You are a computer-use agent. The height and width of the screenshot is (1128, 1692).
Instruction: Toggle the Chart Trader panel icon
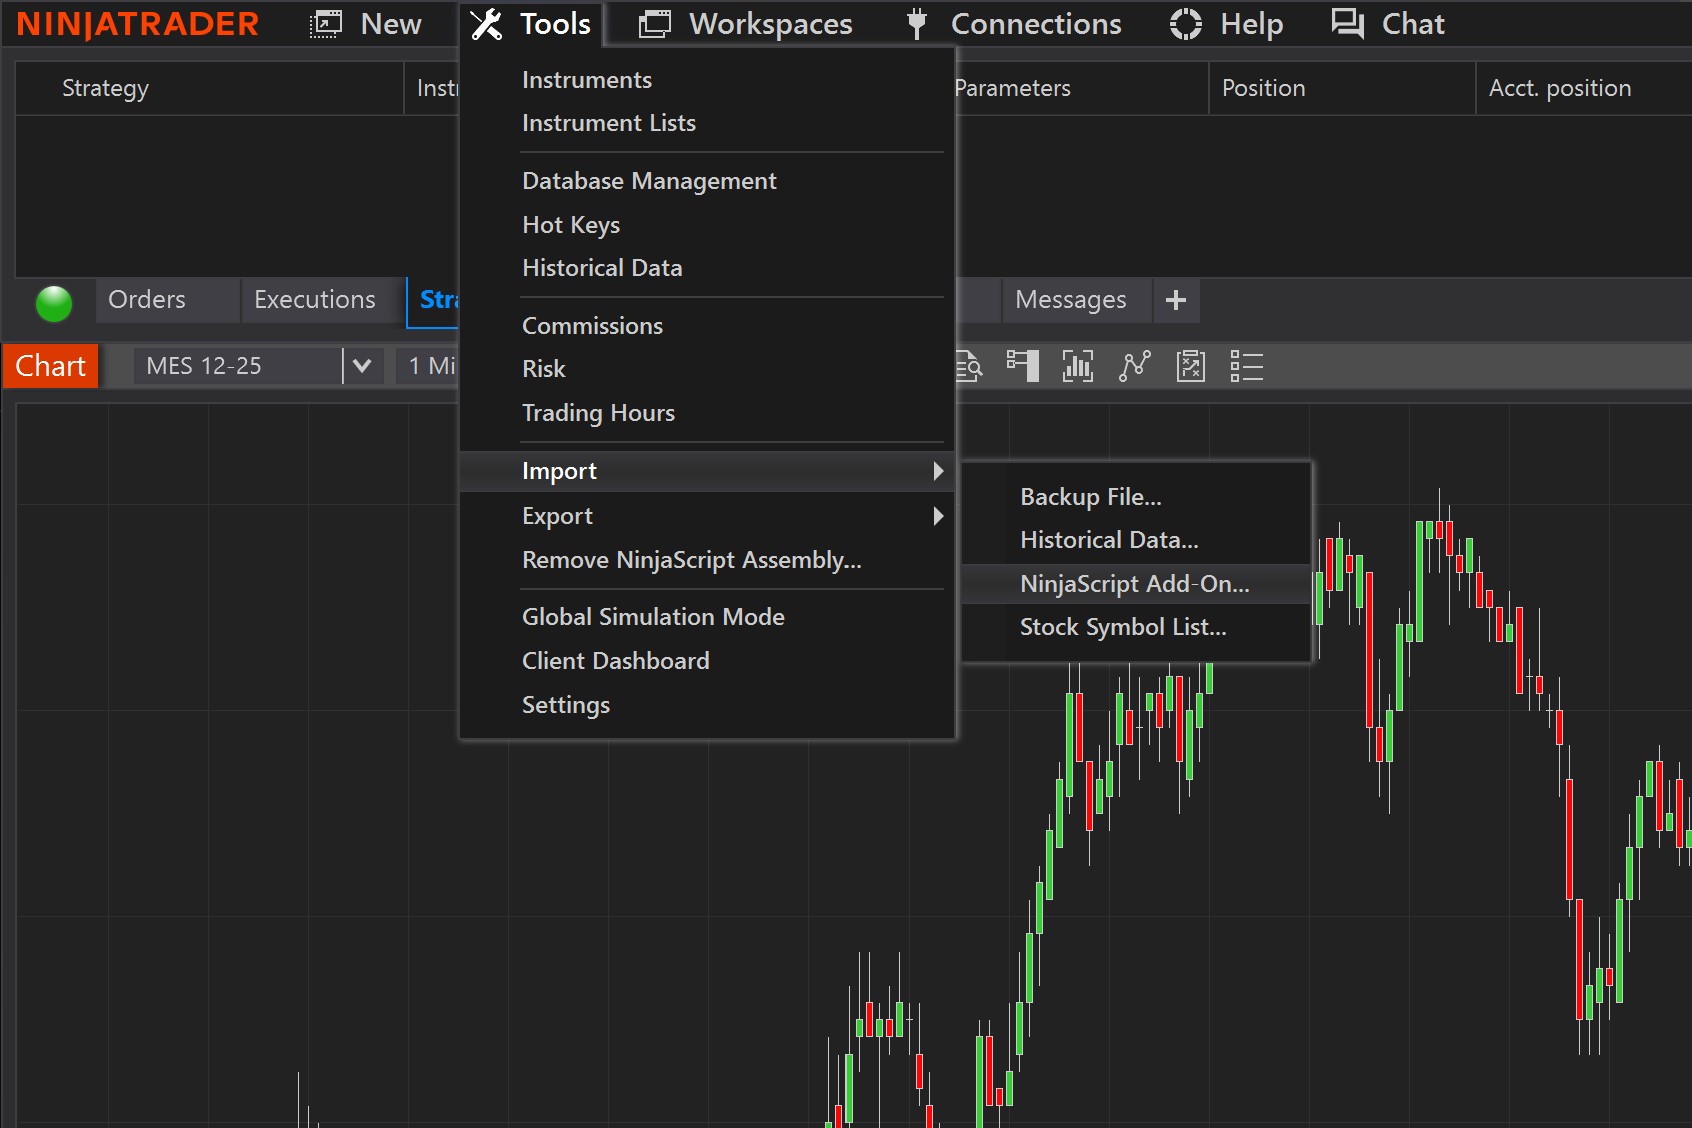[x=1022, y=366]
